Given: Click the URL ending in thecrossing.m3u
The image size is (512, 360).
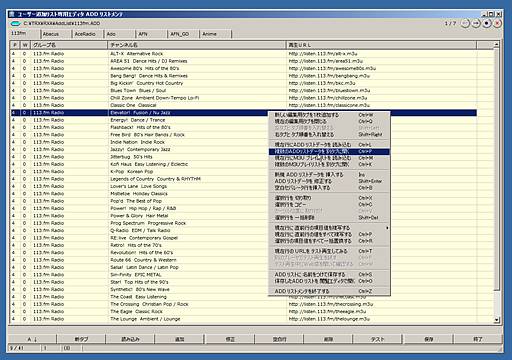Looking at the screenshot, I should pyautogui.click(x=331, y=304).
